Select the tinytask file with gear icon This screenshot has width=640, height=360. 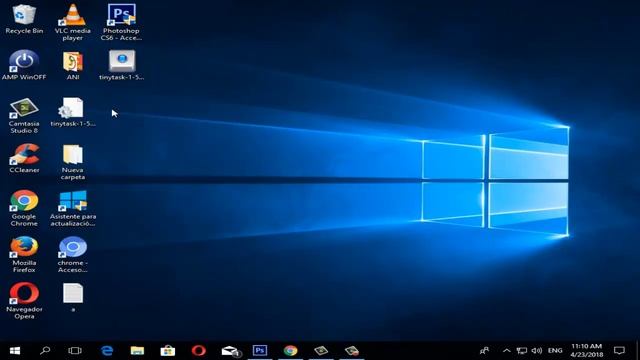[73, 112]
